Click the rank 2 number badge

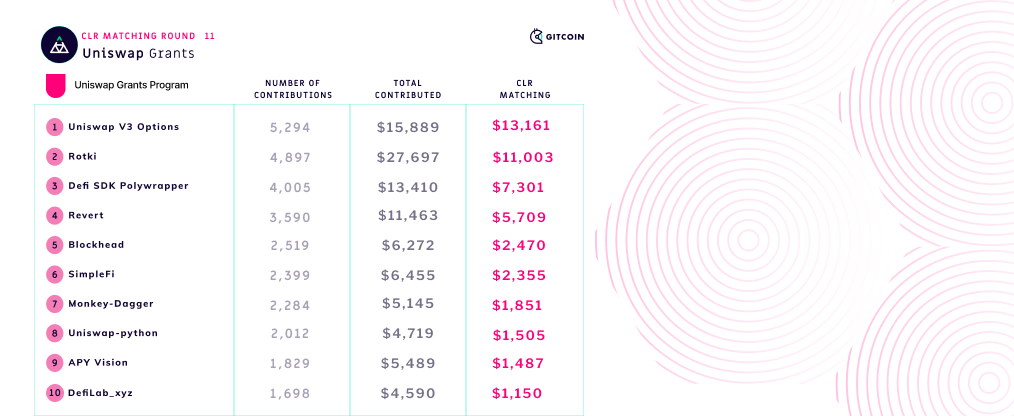[54, 156]
